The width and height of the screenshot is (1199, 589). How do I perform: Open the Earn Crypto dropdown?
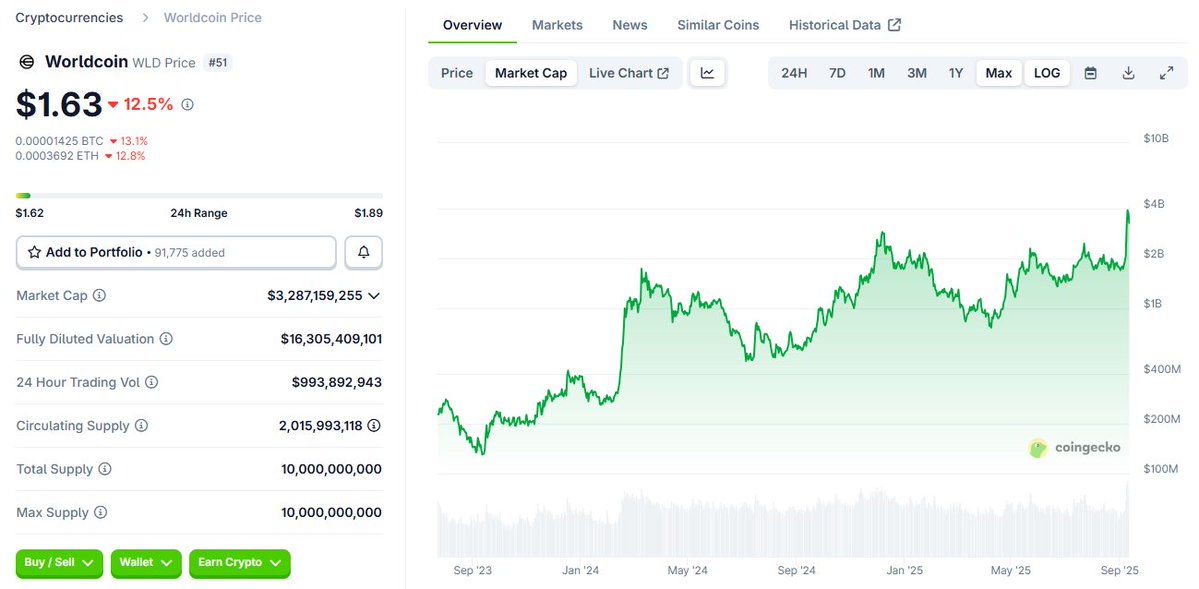[x=239, y=563]
